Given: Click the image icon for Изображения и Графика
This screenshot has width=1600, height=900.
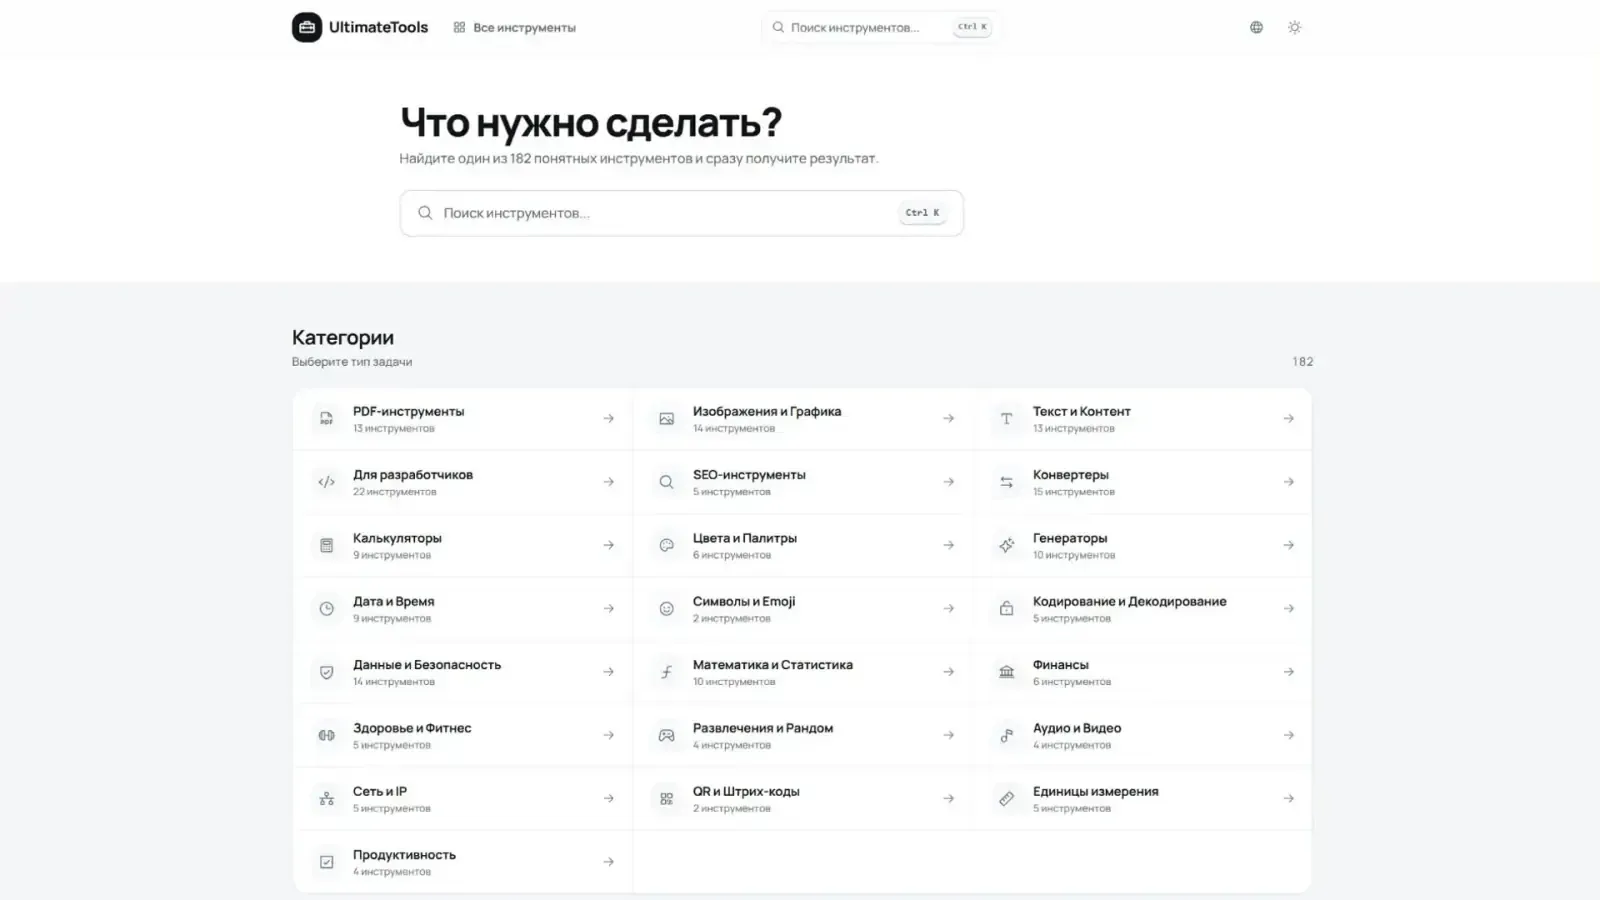Looking at the screenshot, I should tap(666, 419).
